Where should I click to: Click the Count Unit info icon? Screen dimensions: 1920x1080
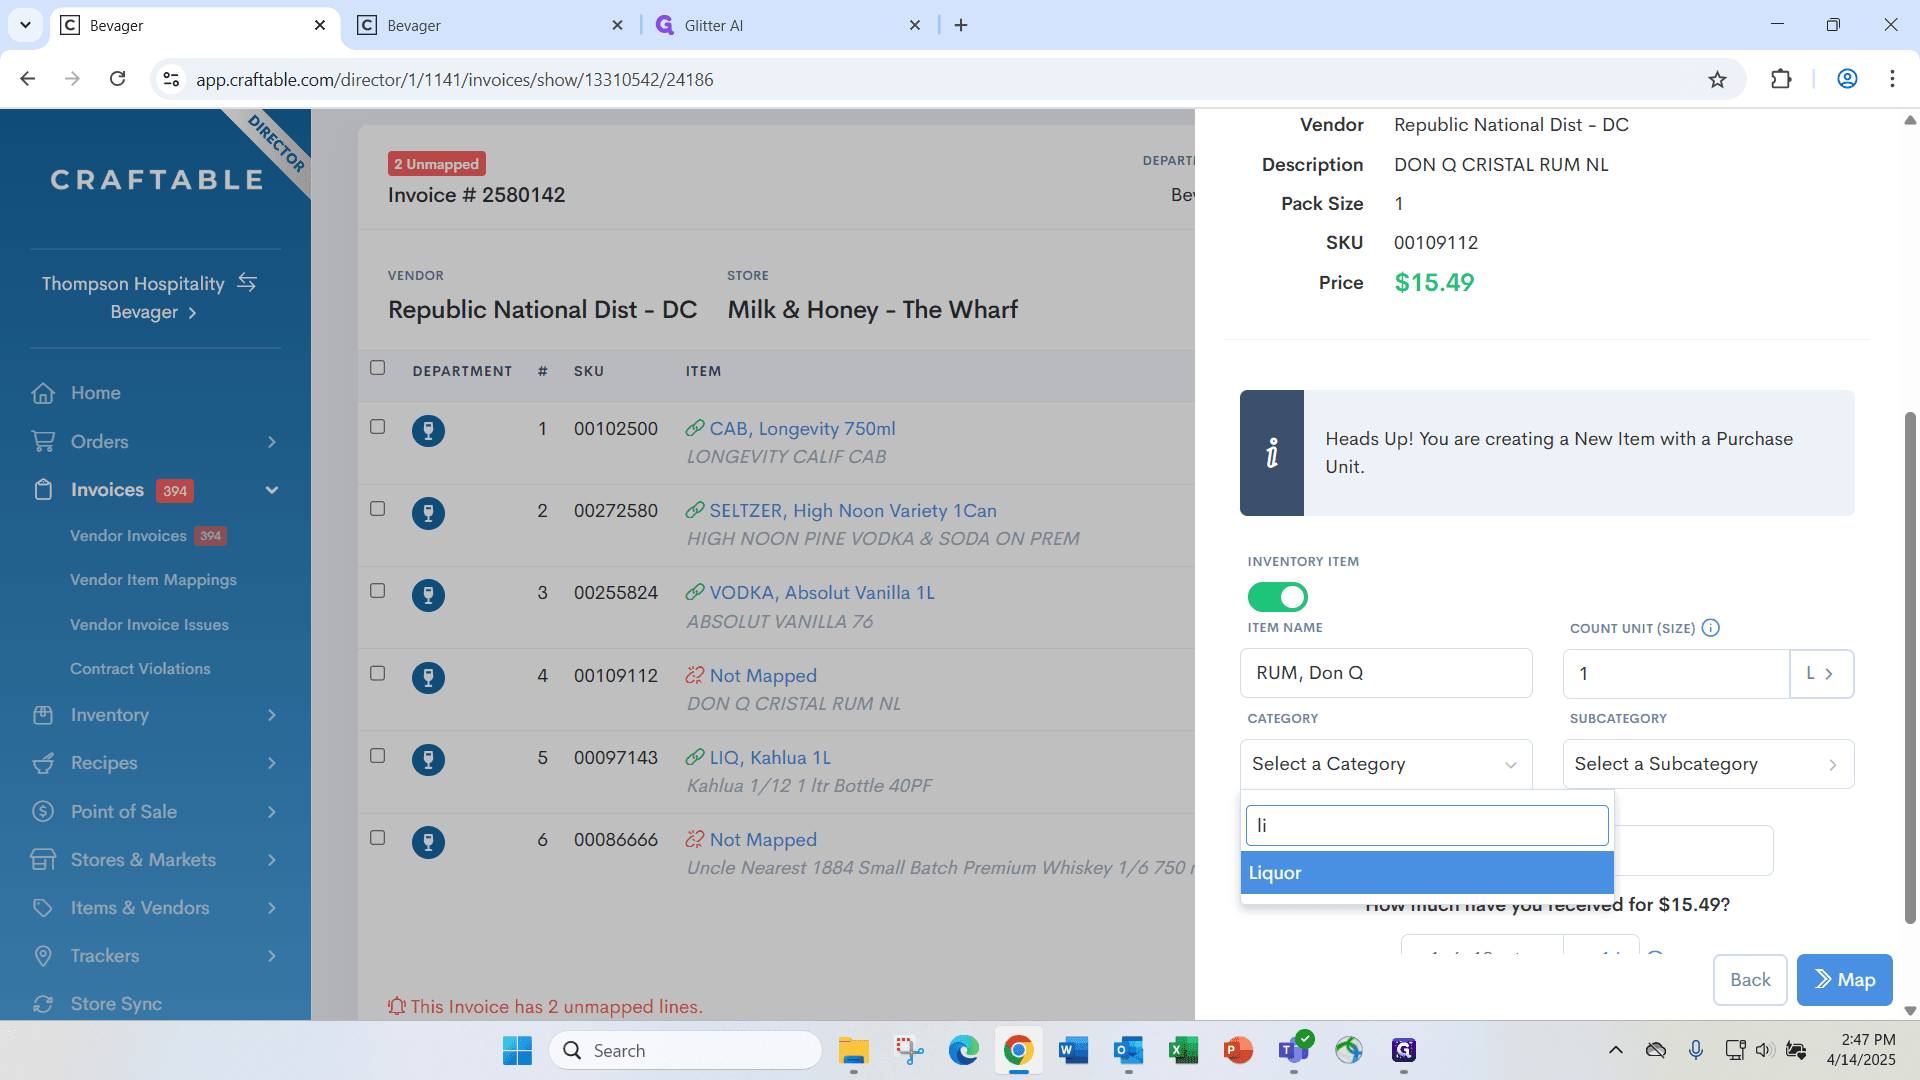[x=1711, y=628]
